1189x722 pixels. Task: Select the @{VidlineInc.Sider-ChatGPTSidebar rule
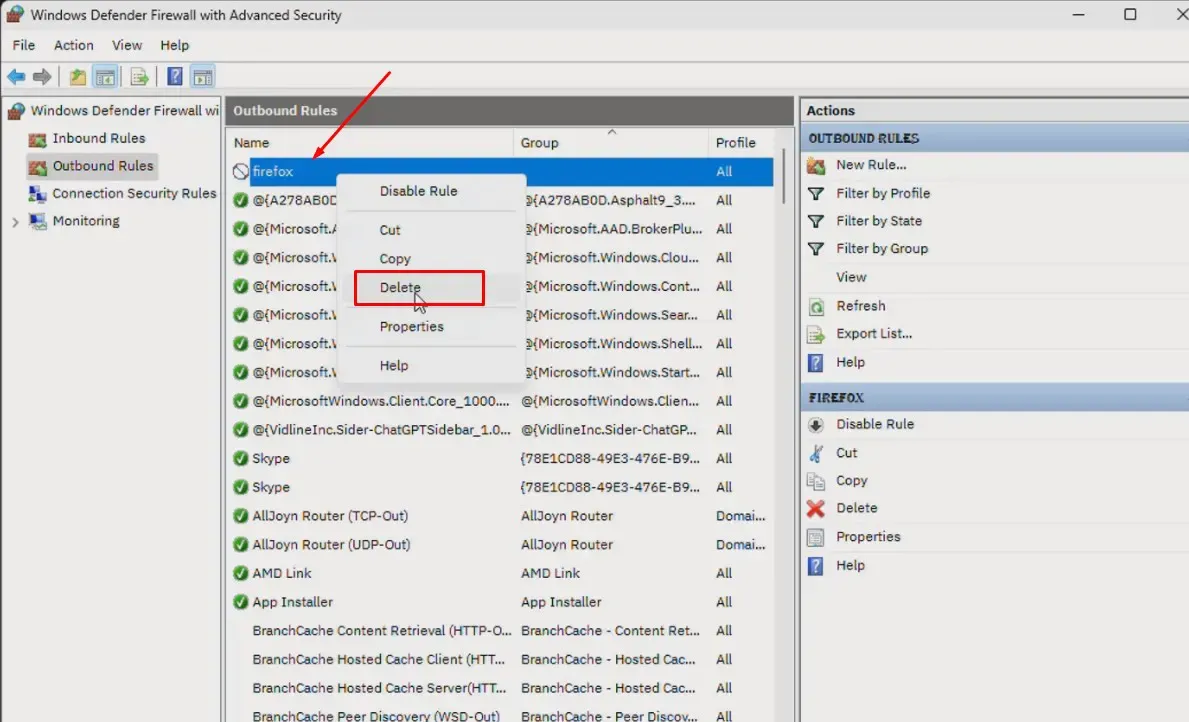click(381, 430)
